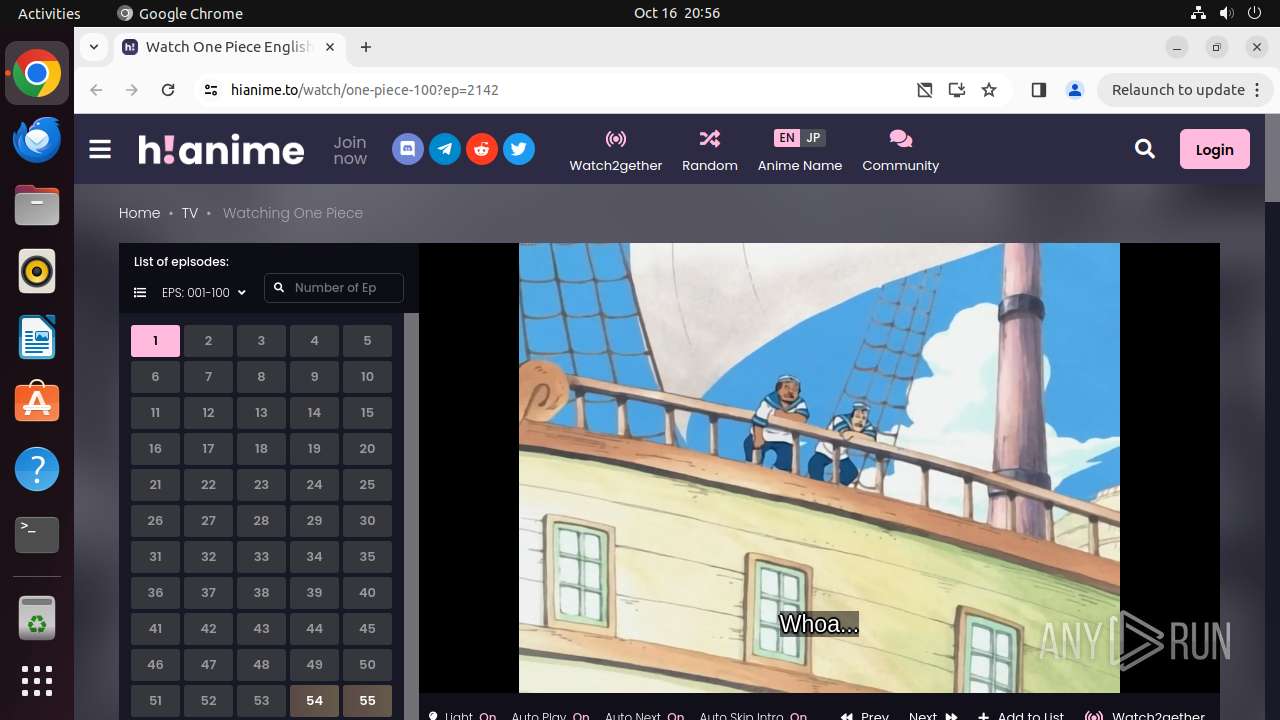This screenshot has height=720, width=1280.
Task: Bookmark this page with the star
Action: (x=989, y=90)
